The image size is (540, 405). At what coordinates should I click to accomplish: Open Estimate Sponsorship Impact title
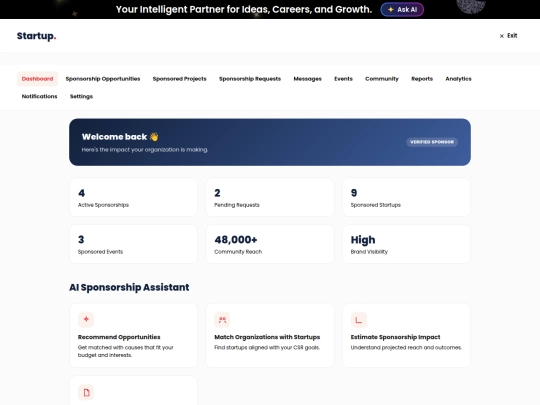(x=395, y=337)
